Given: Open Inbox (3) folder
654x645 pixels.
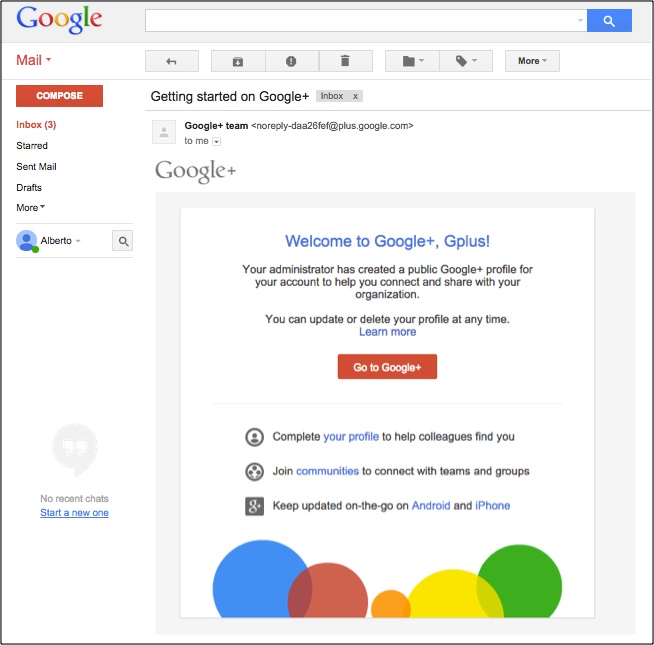Looking at the screenshot, I should pos(36,125).
